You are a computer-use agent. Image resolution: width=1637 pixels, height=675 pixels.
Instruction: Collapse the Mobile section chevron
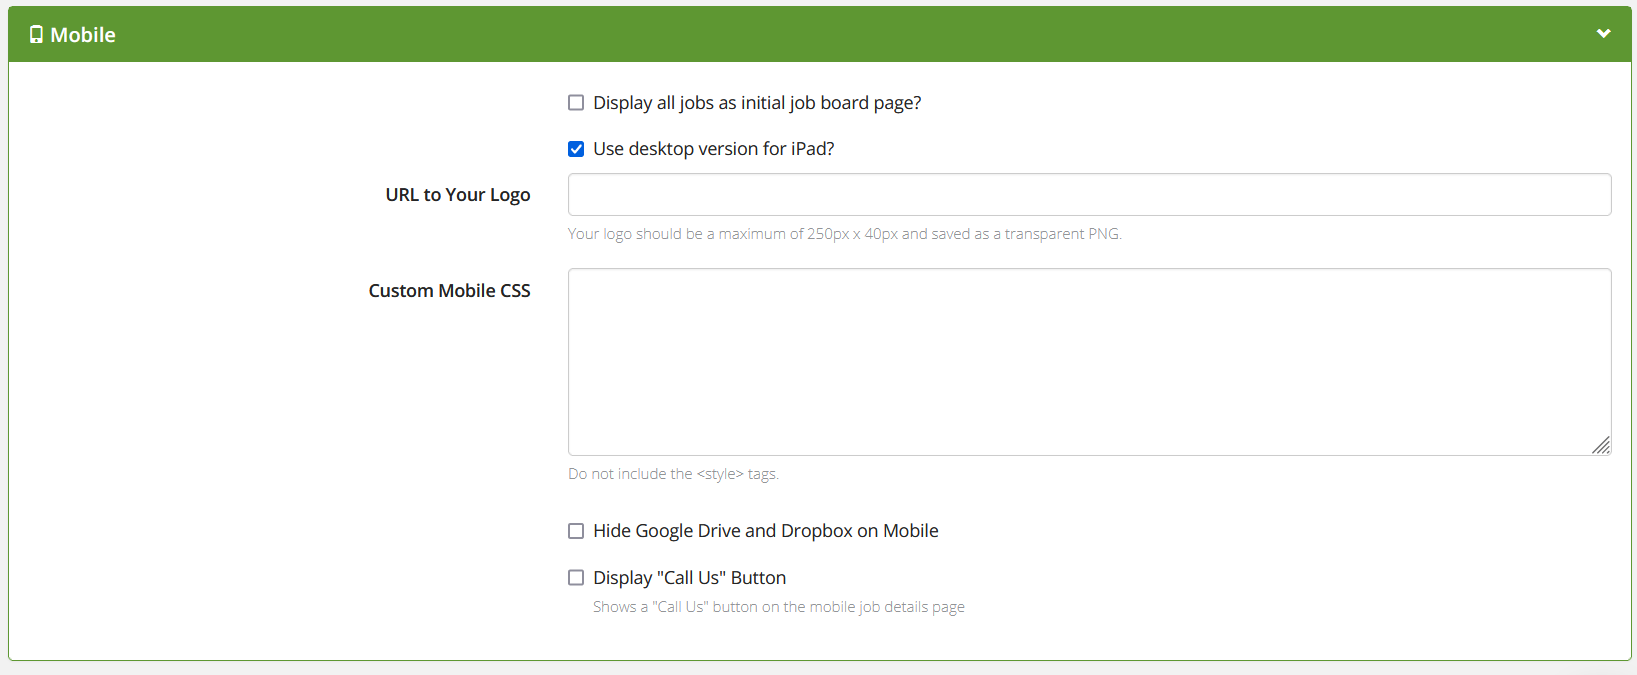tap(1603, 34)
